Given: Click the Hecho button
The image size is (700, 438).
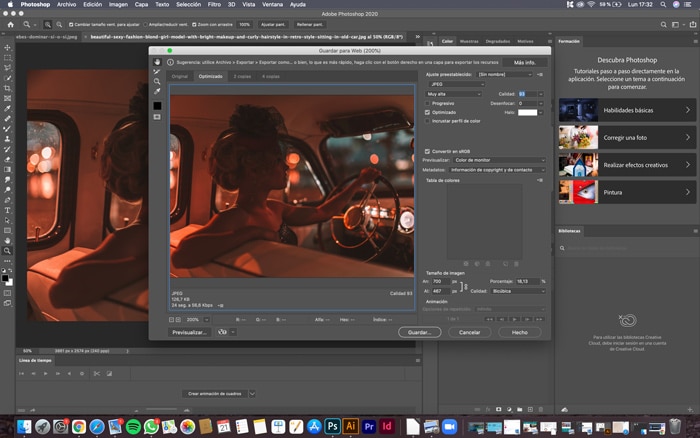Looking at the screenshot, I should (x=520, y=332).
